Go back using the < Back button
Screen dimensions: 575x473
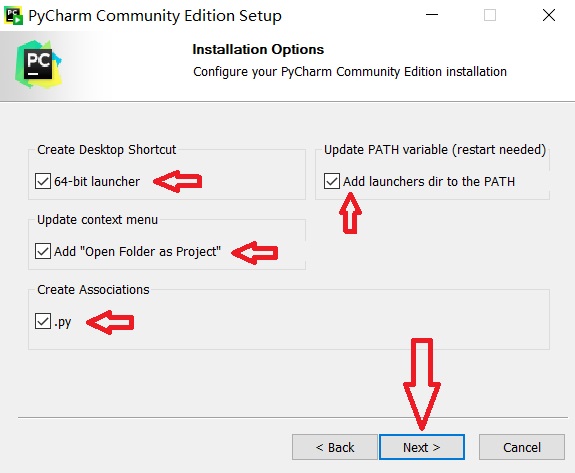pos(335,447)
